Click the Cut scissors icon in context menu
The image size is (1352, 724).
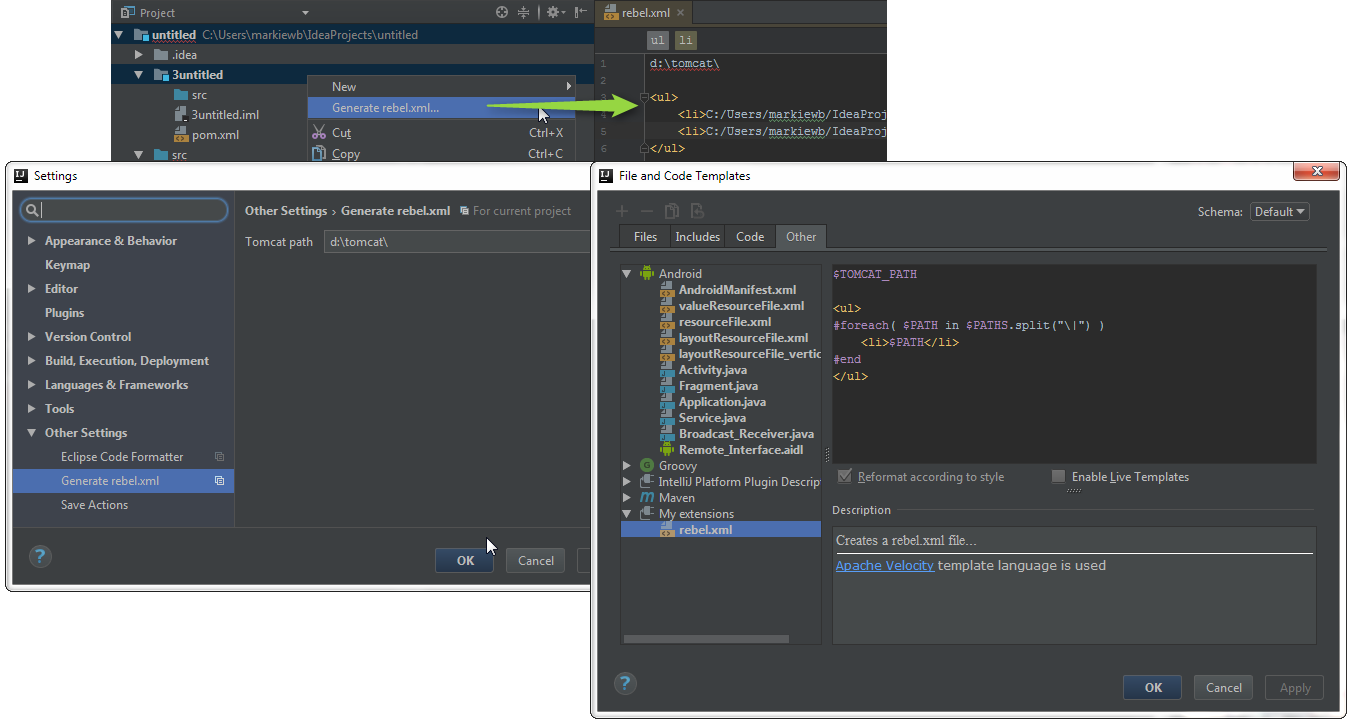319,132
